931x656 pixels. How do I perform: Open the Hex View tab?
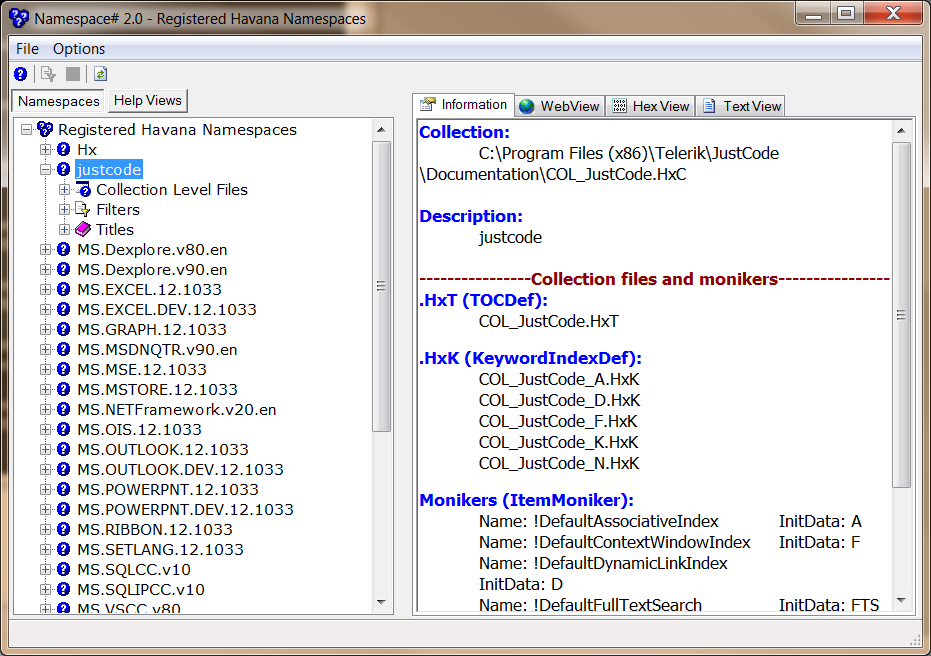tap(651, 106)
